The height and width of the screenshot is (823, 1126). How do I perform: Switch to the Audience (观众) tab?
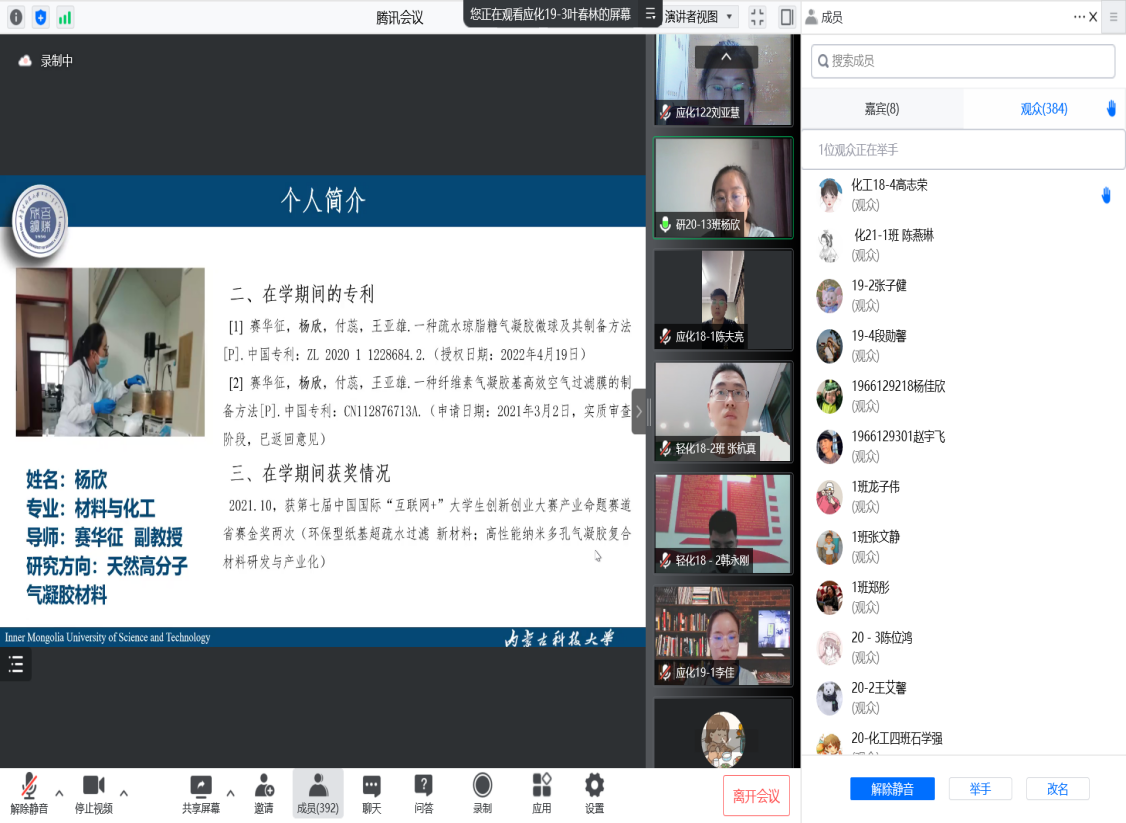[x=1043, y=109]
